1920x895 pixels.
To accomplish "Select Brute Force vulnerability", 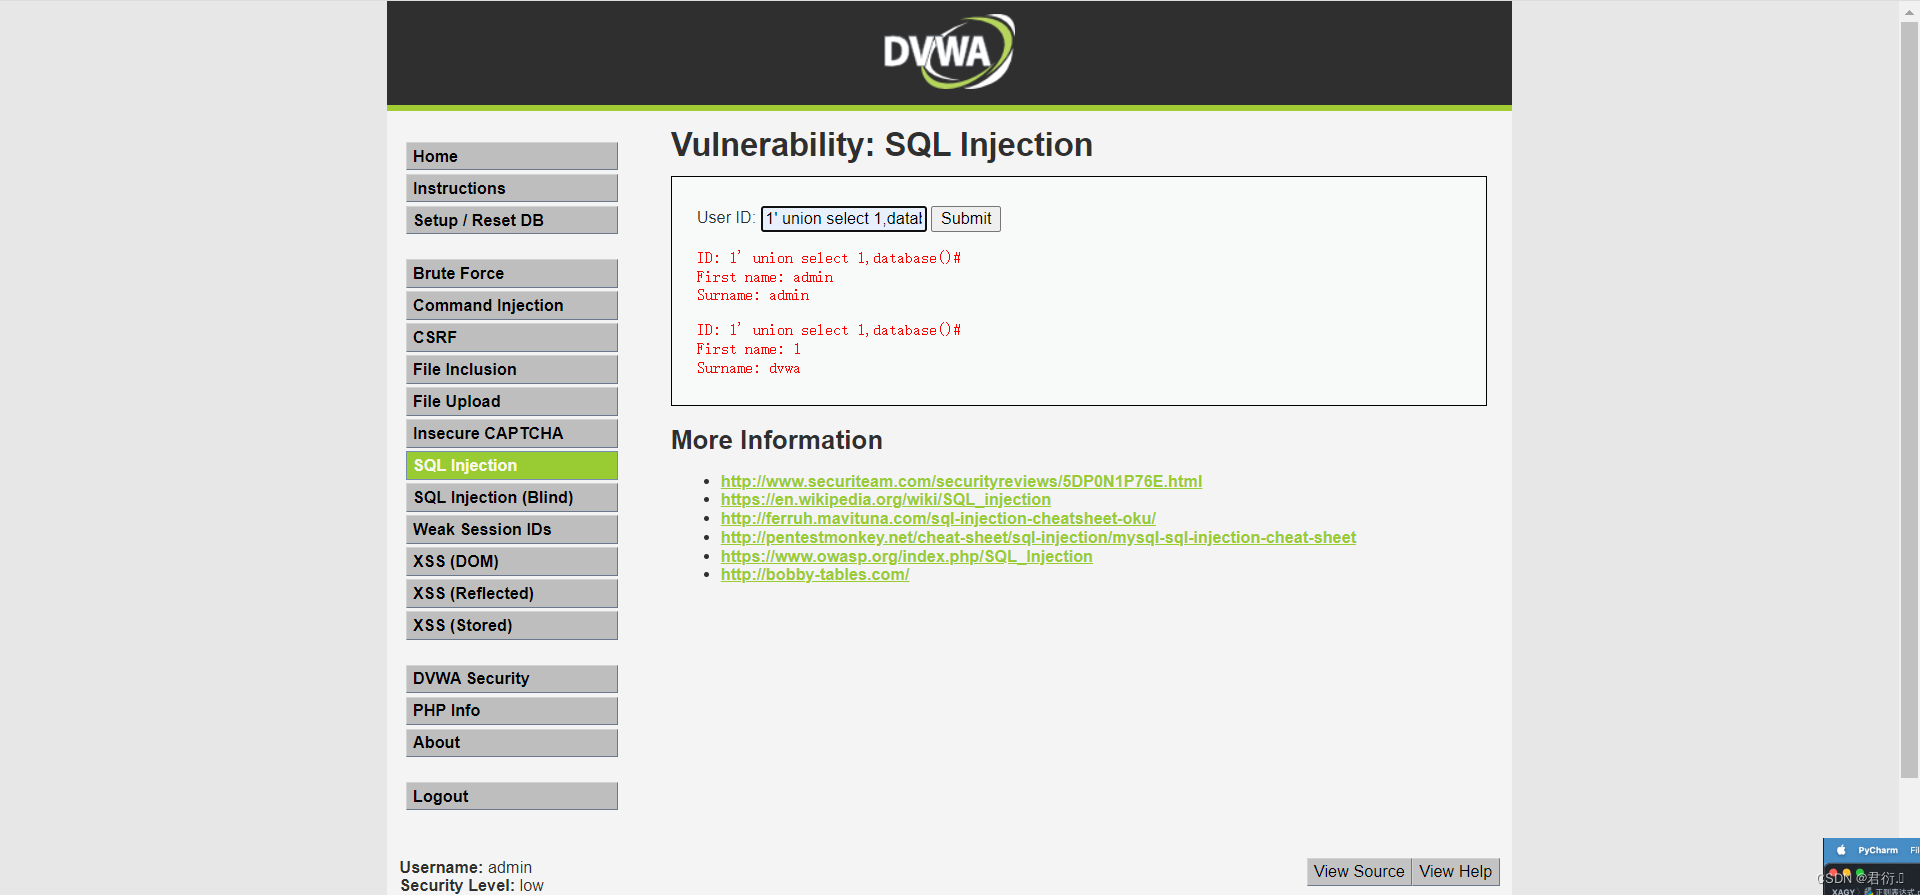I will [x=512, y=273].
